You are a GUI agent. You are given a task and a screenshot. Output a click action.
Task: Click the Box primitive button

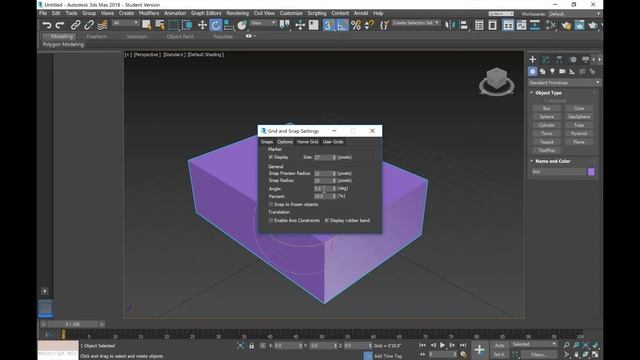547,108
